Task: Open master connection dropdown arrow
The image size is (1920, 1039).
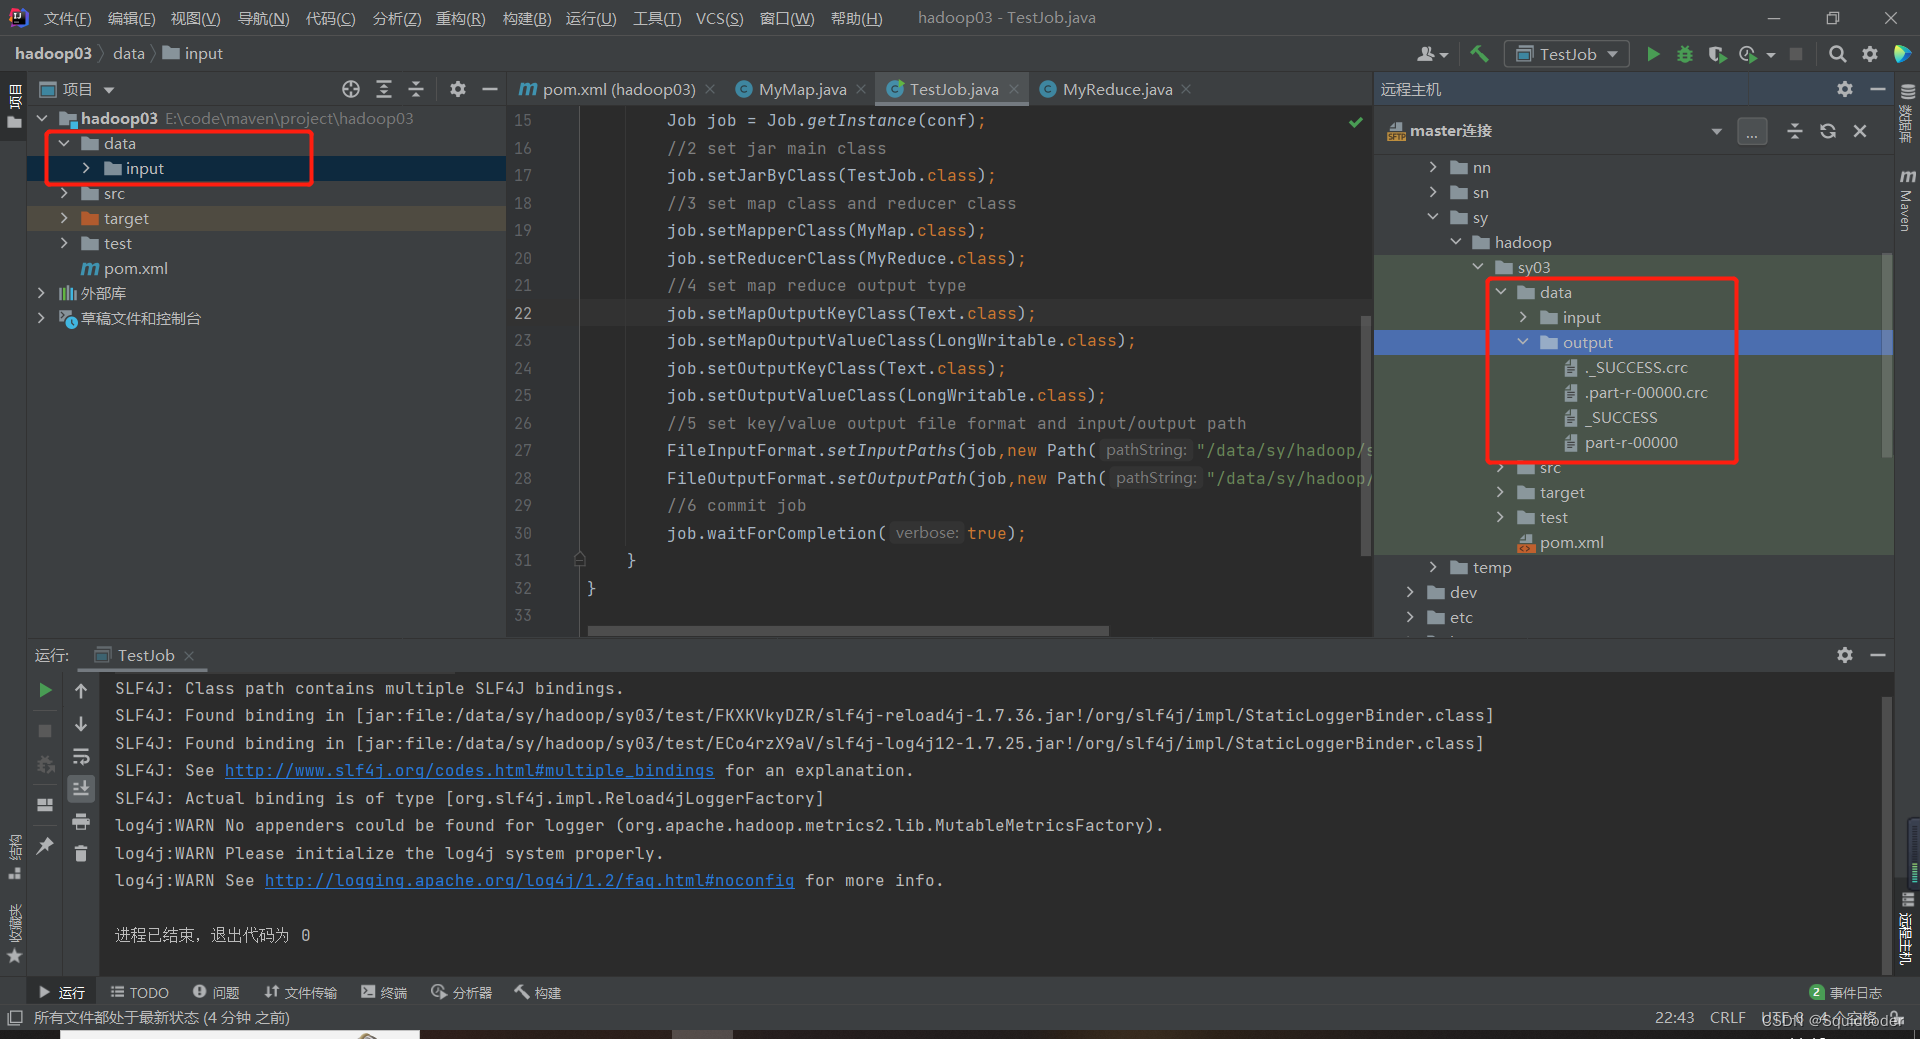Action: (1717, 131)
